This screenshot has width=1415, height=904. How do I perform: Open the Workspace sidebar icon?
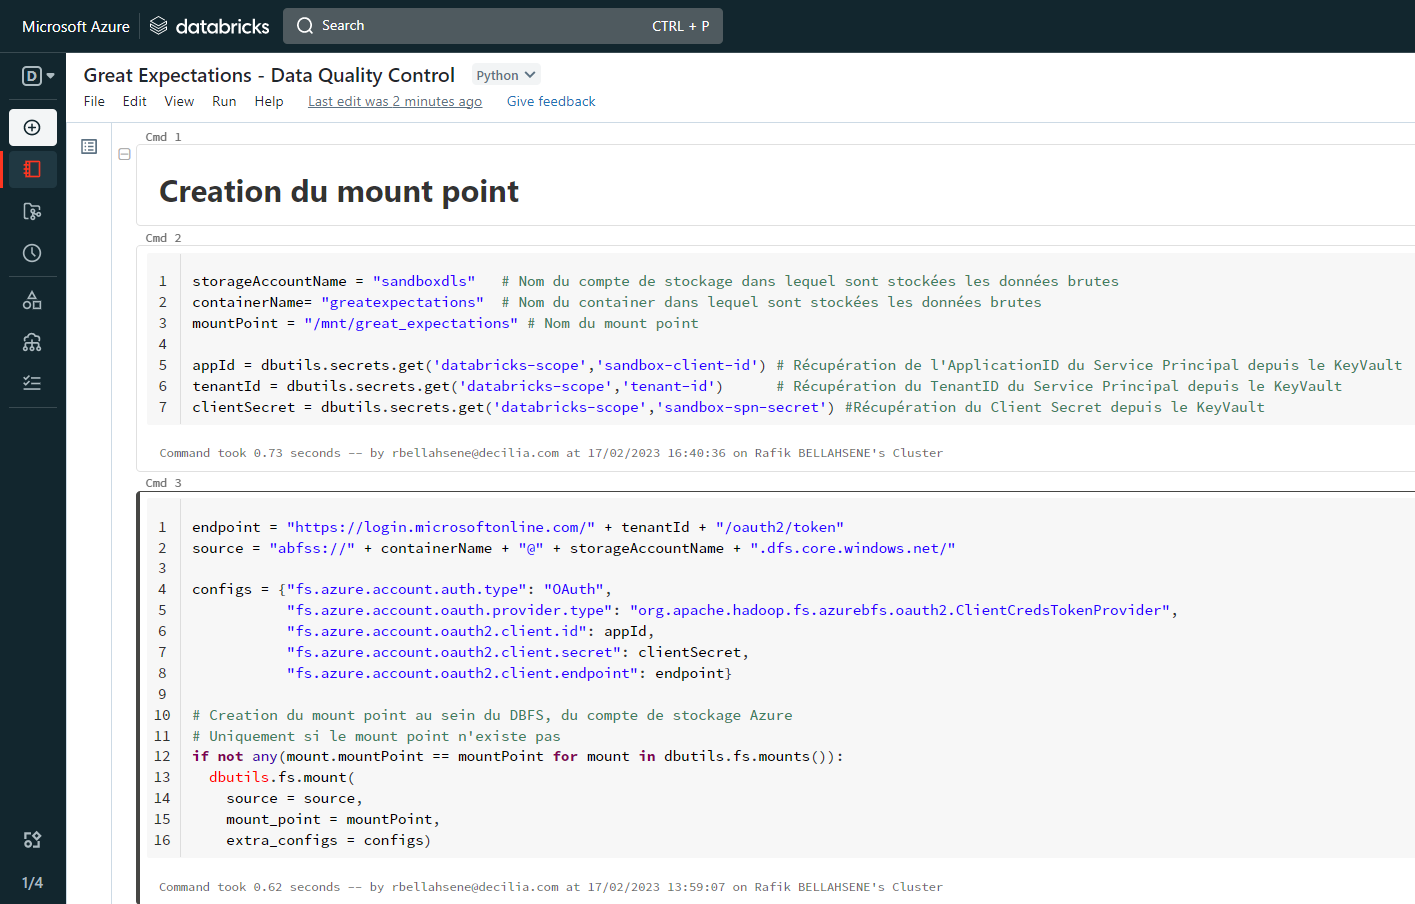coord(33,169)
